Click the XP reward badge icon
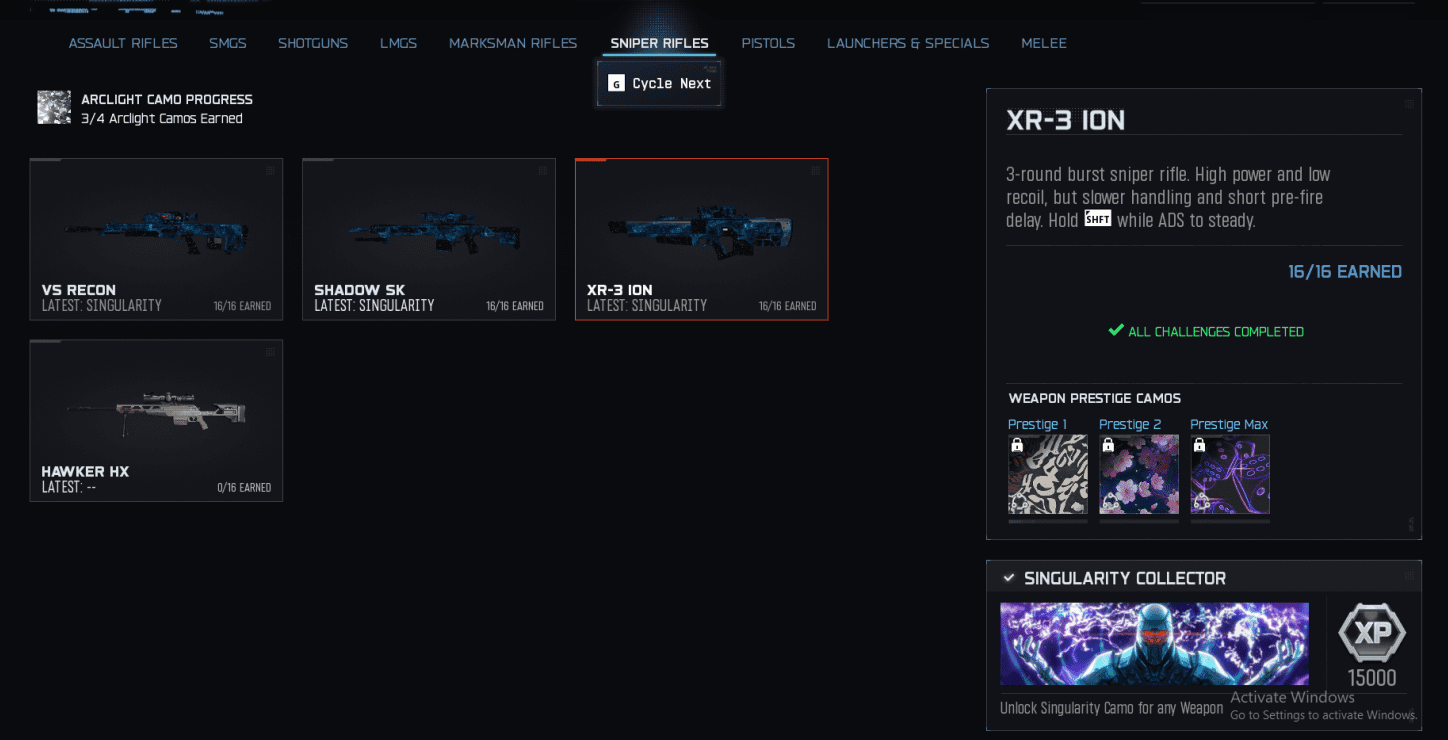Screen dimensions: 1448x740 point(1372,633)
